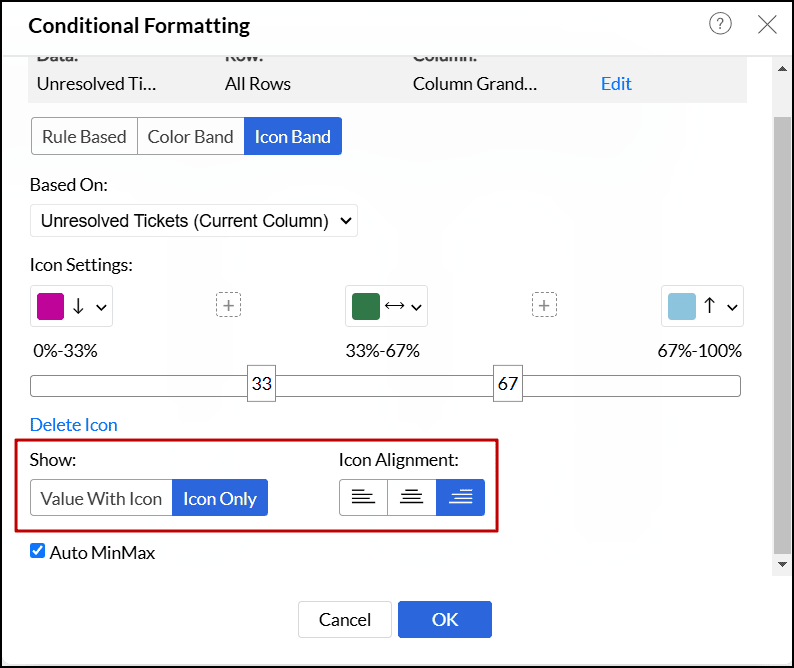Switch to the Color Band tab
The height and width of the screenshot is (668, 794).
coord(190,137)
